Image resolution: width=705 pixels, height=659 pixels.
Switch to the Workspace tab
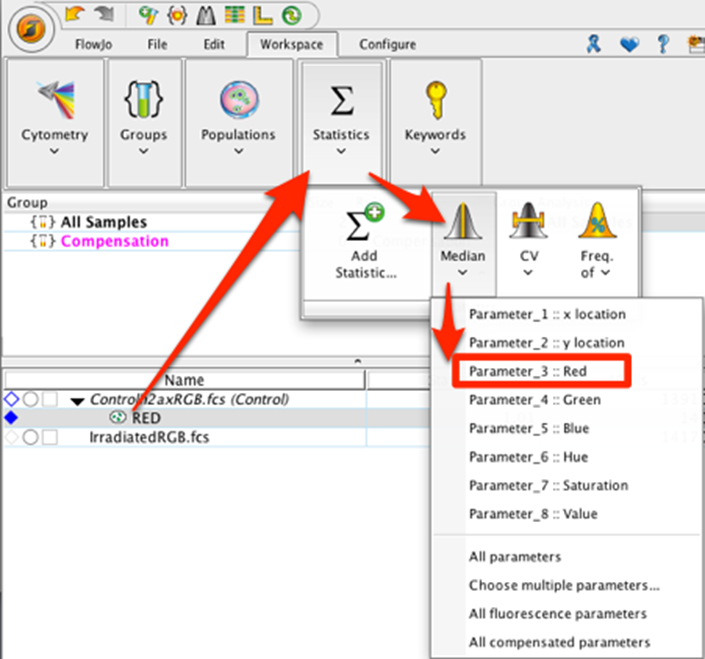coord(292,45)
